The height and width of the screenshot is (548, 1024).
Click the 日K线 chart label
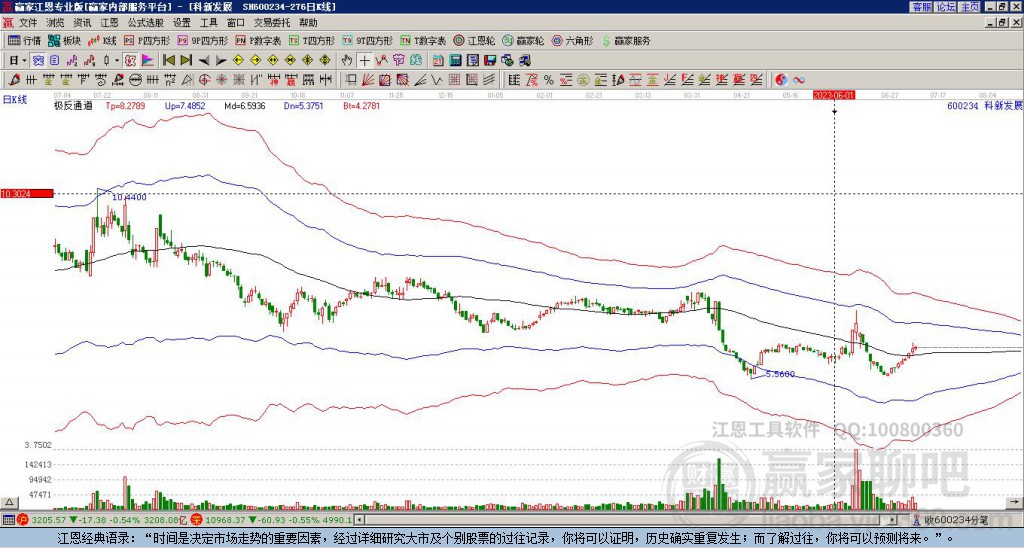tap(15, 100)
